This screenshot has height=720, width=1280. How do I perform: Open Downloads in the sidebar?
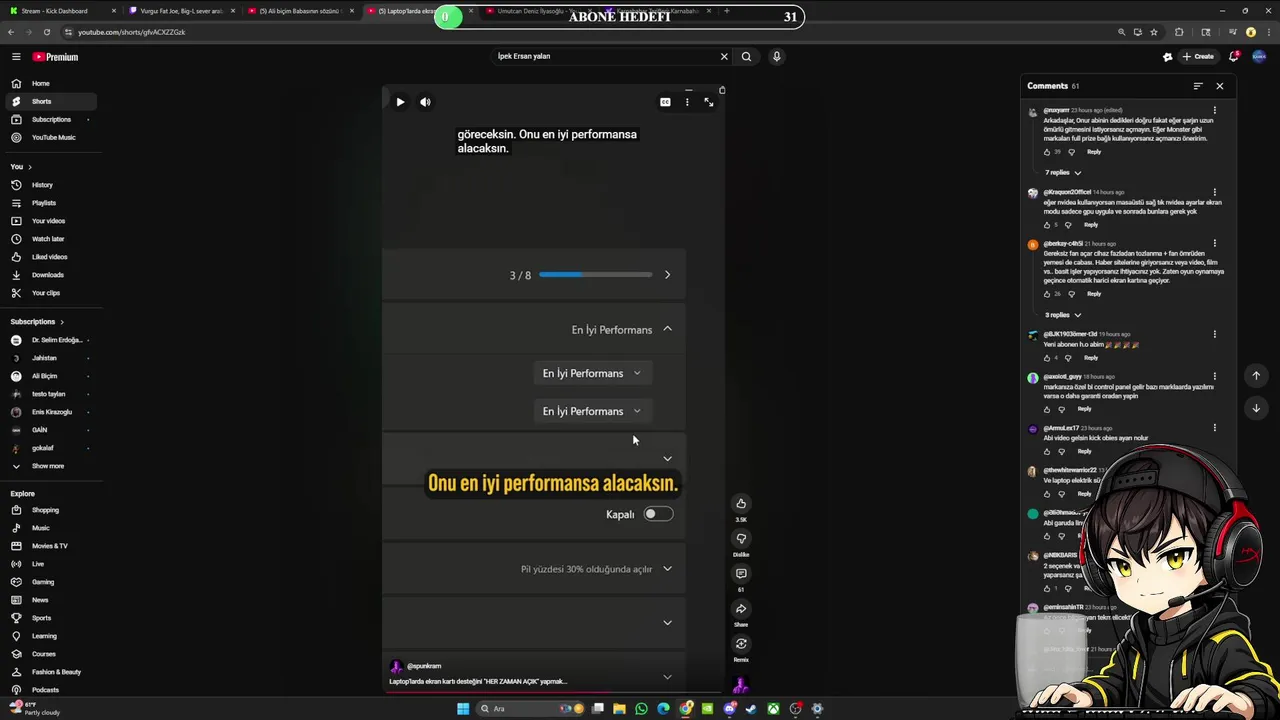click(x=50, y=275)
